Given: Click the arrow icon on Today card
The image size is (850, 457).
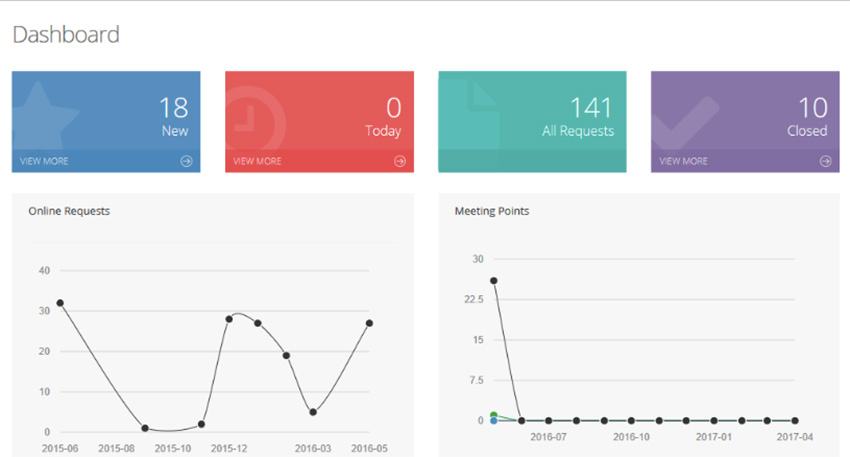Looking at the screenshot, I should (x=400, y=161).
